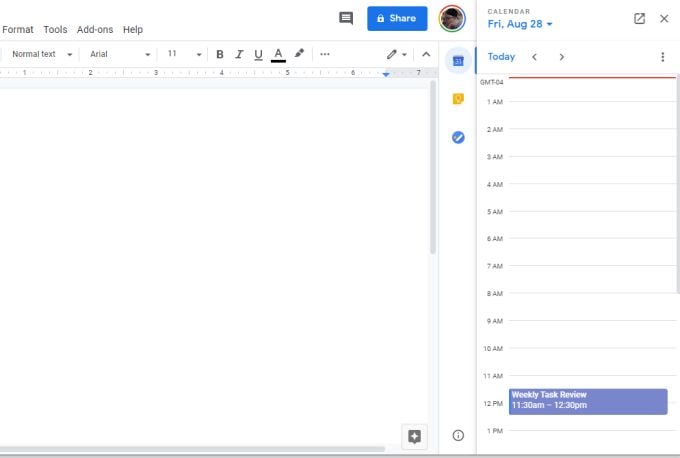
Task: Open the Keep notes side panel icon
Action: 458,99
